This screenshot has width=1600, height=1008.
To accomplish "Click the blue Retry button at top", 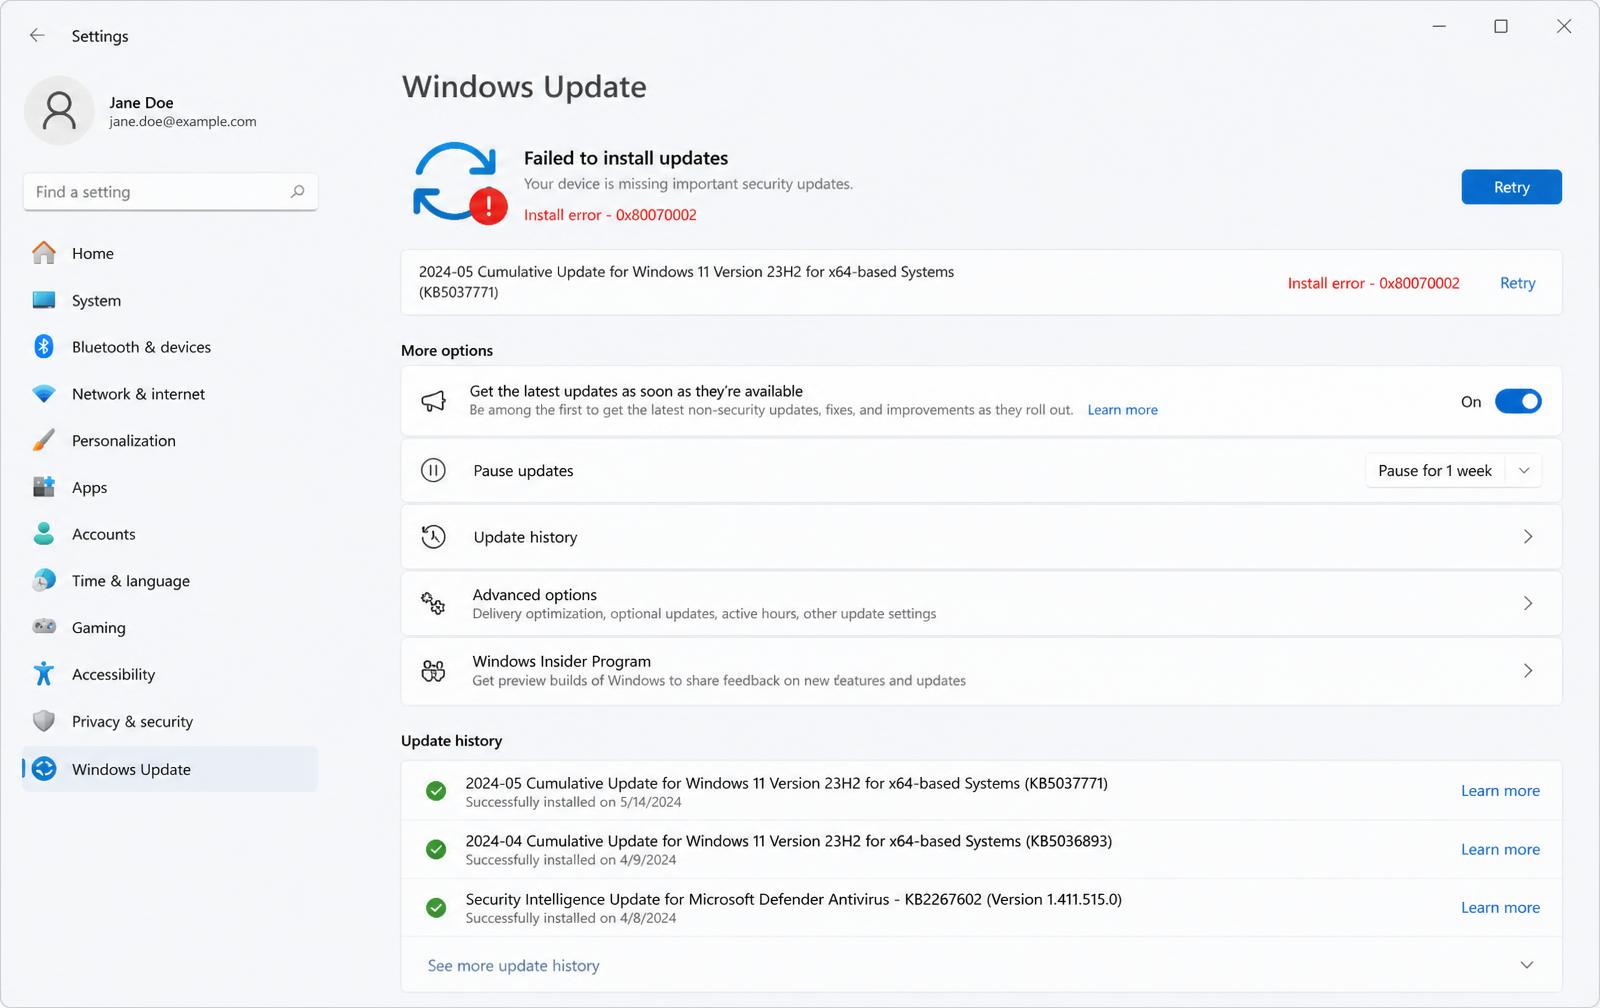I will [1511, 187].
